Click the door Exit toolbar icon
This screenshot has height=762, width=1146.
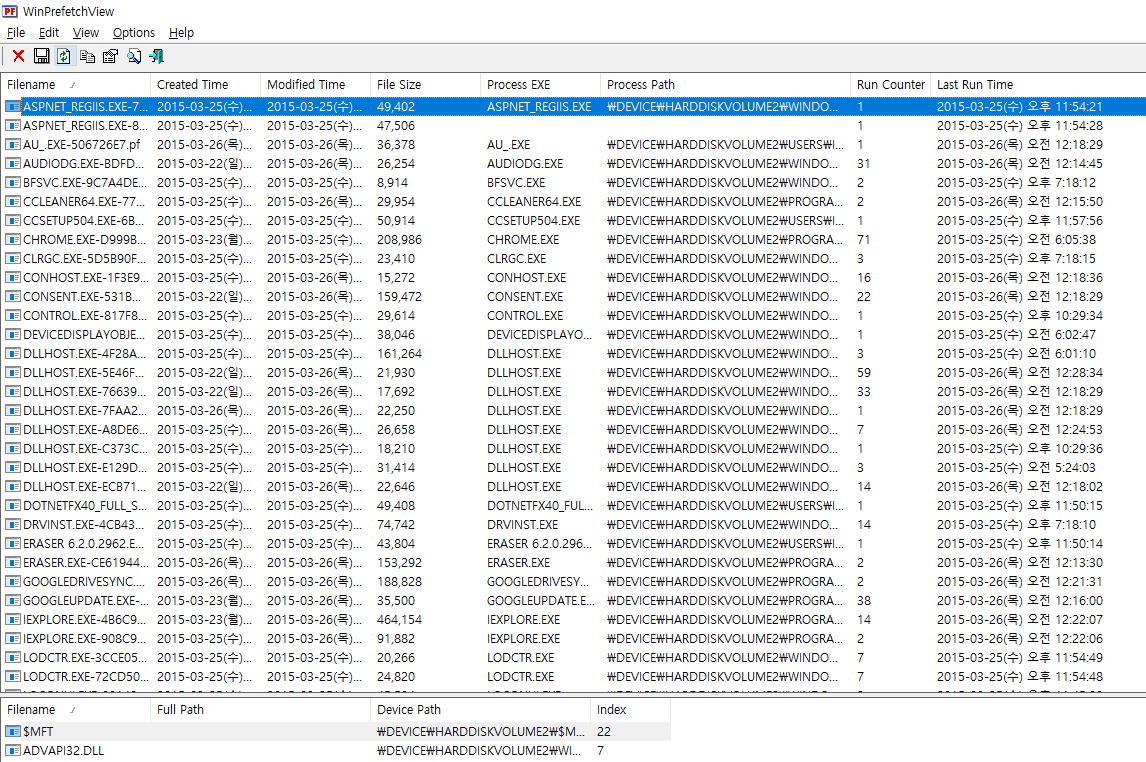tap(156, 56)
